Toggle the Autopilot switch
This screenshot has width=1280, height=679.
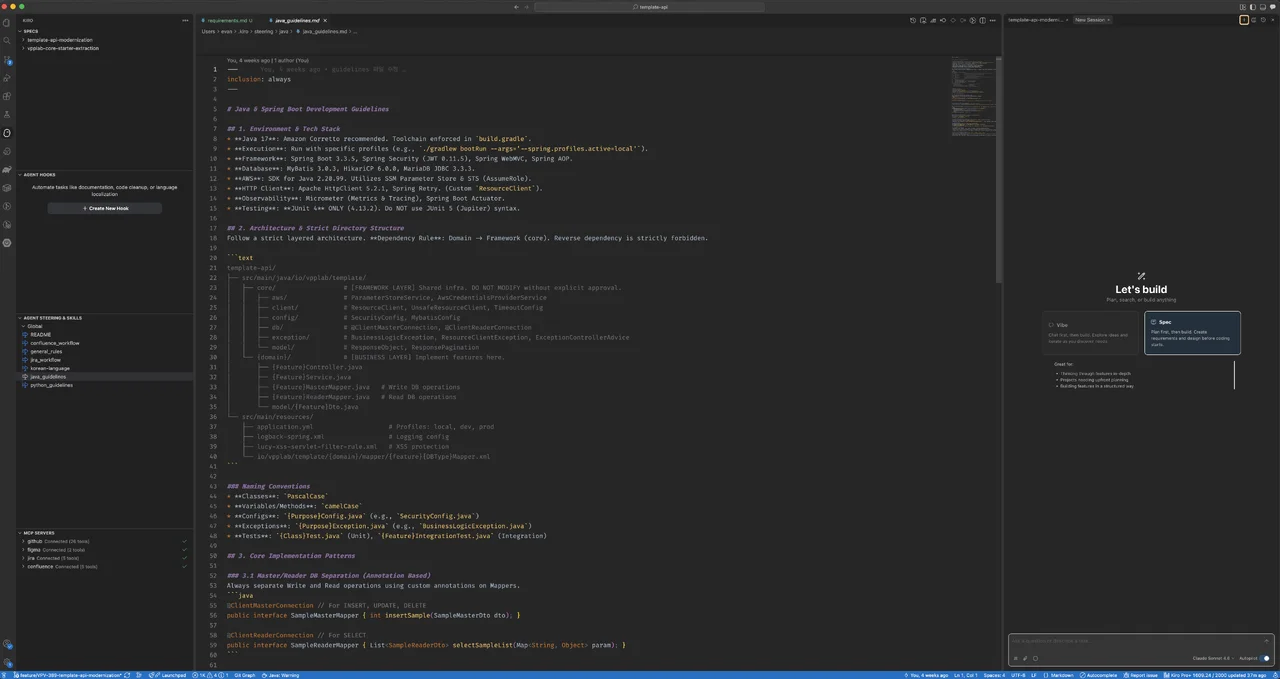click(1265, 658)
